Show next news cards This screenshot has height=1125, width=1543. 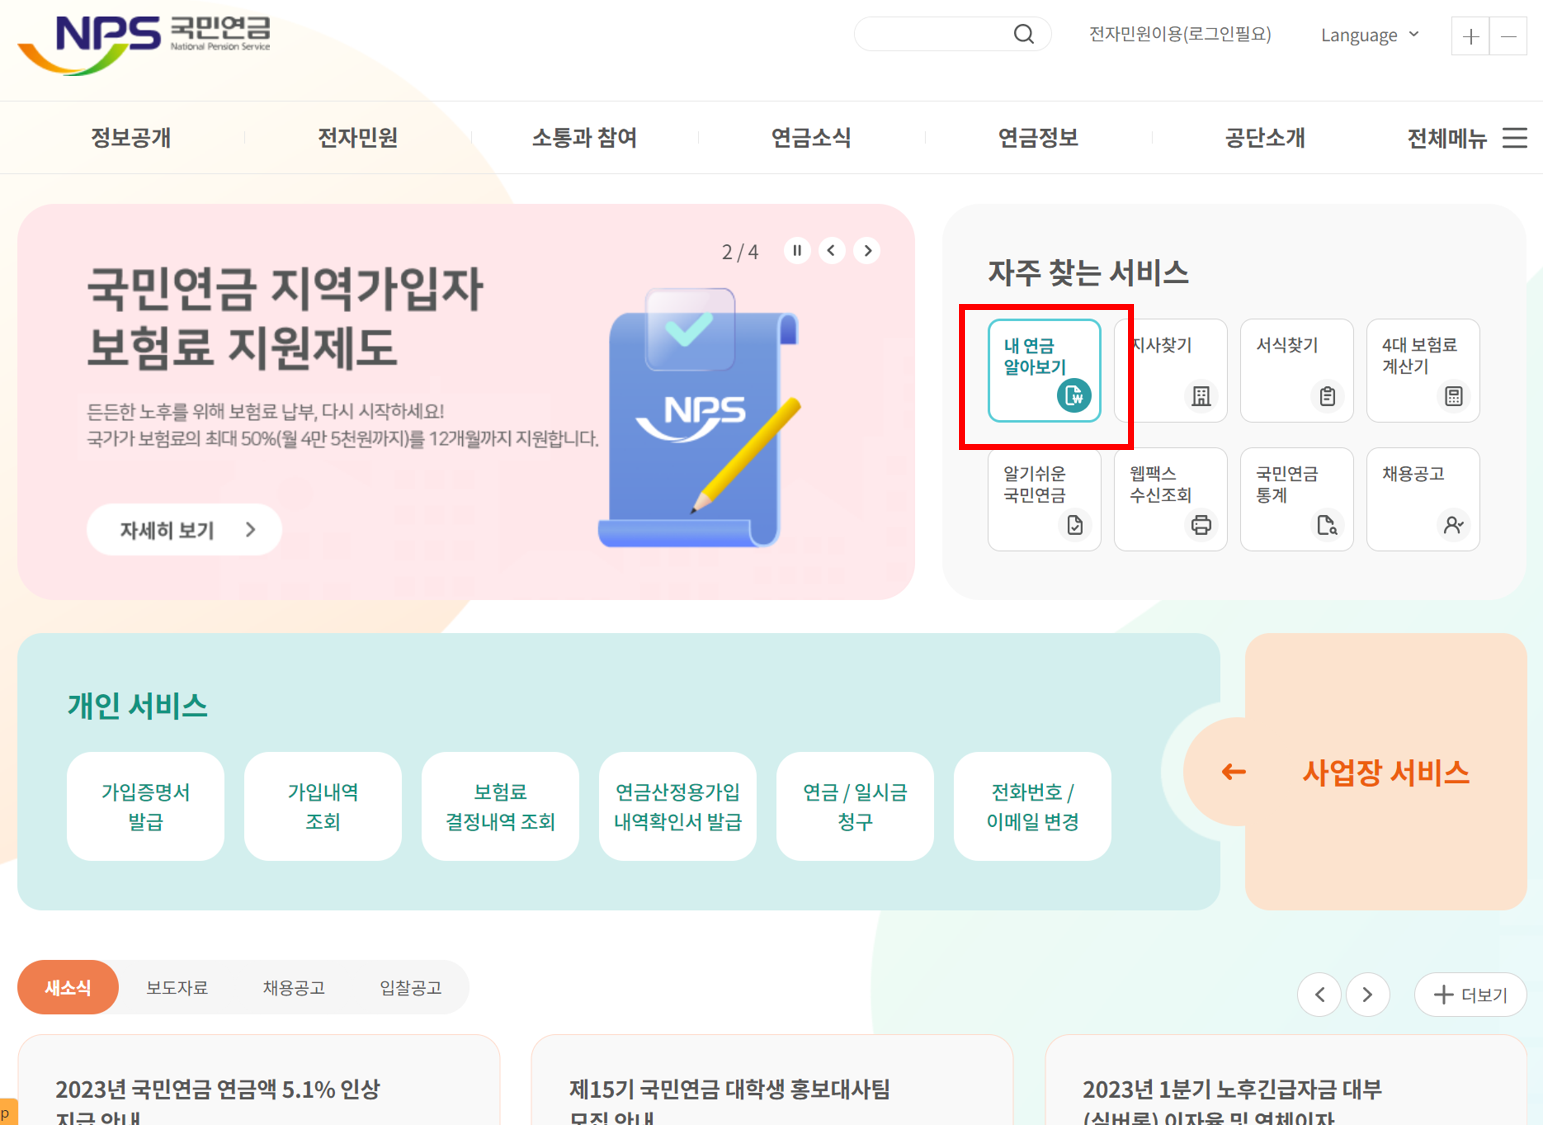(1367, 995)
